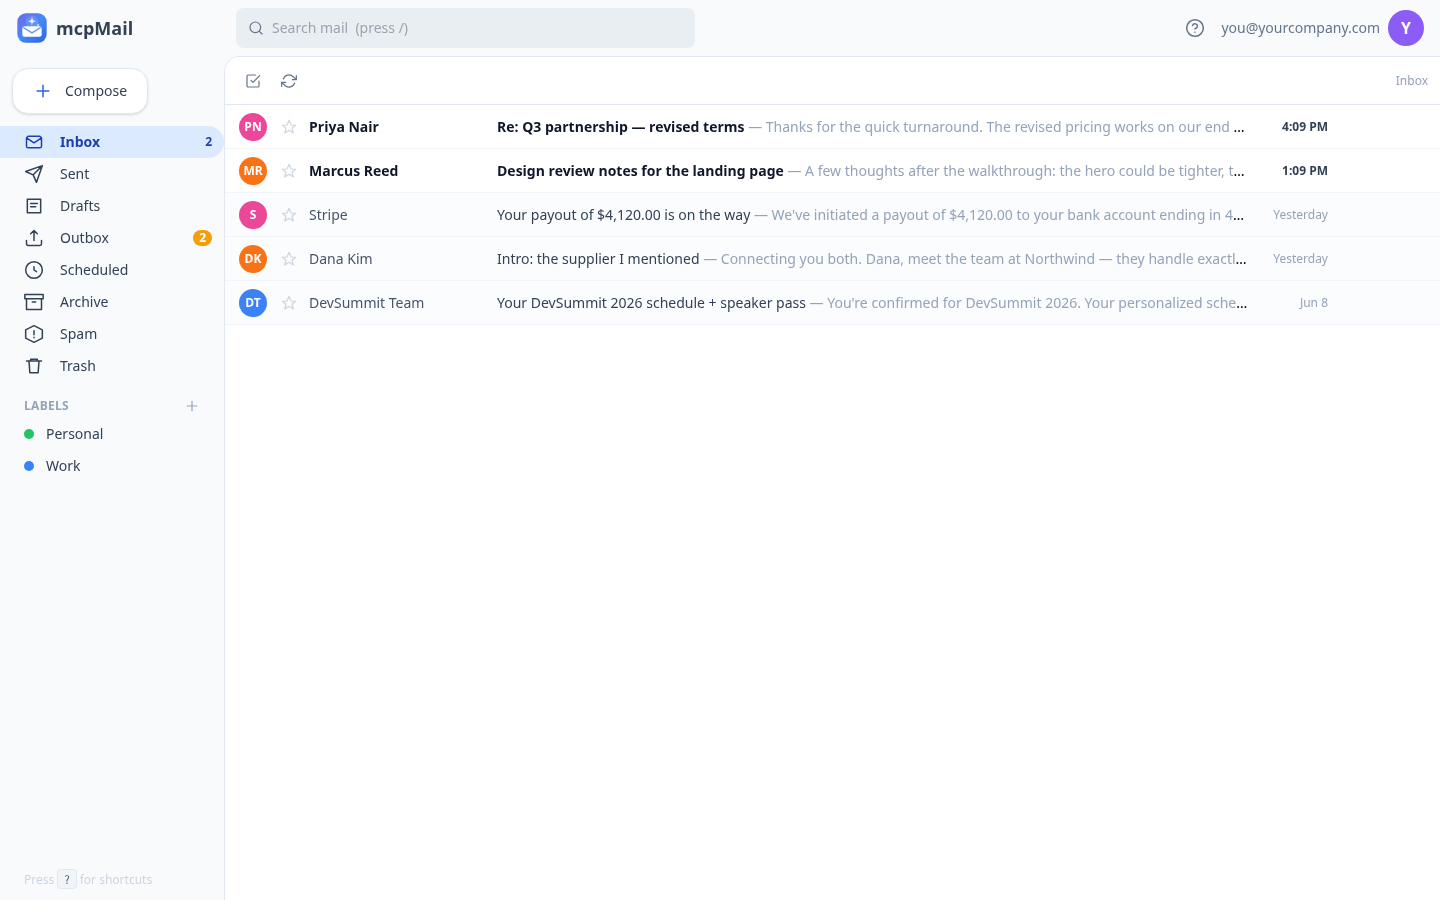Image resolution: width=1440 pixels, height=900 pixels.
Task: Click the 1:09 PM timestamp
Action: pos(1304,171)
